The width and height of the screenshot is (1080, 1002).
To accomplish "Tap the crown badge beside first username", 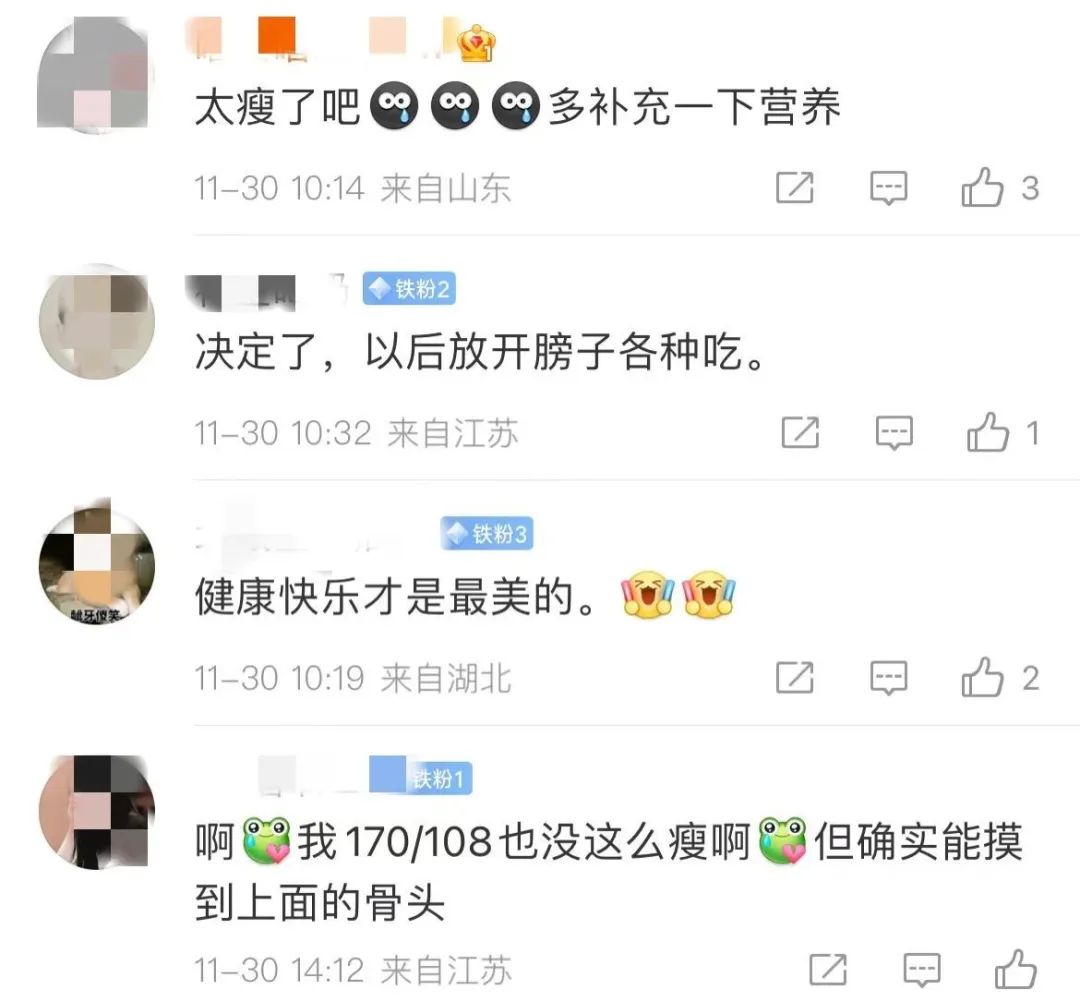I will pyautogui.click(x=477, y=42).
